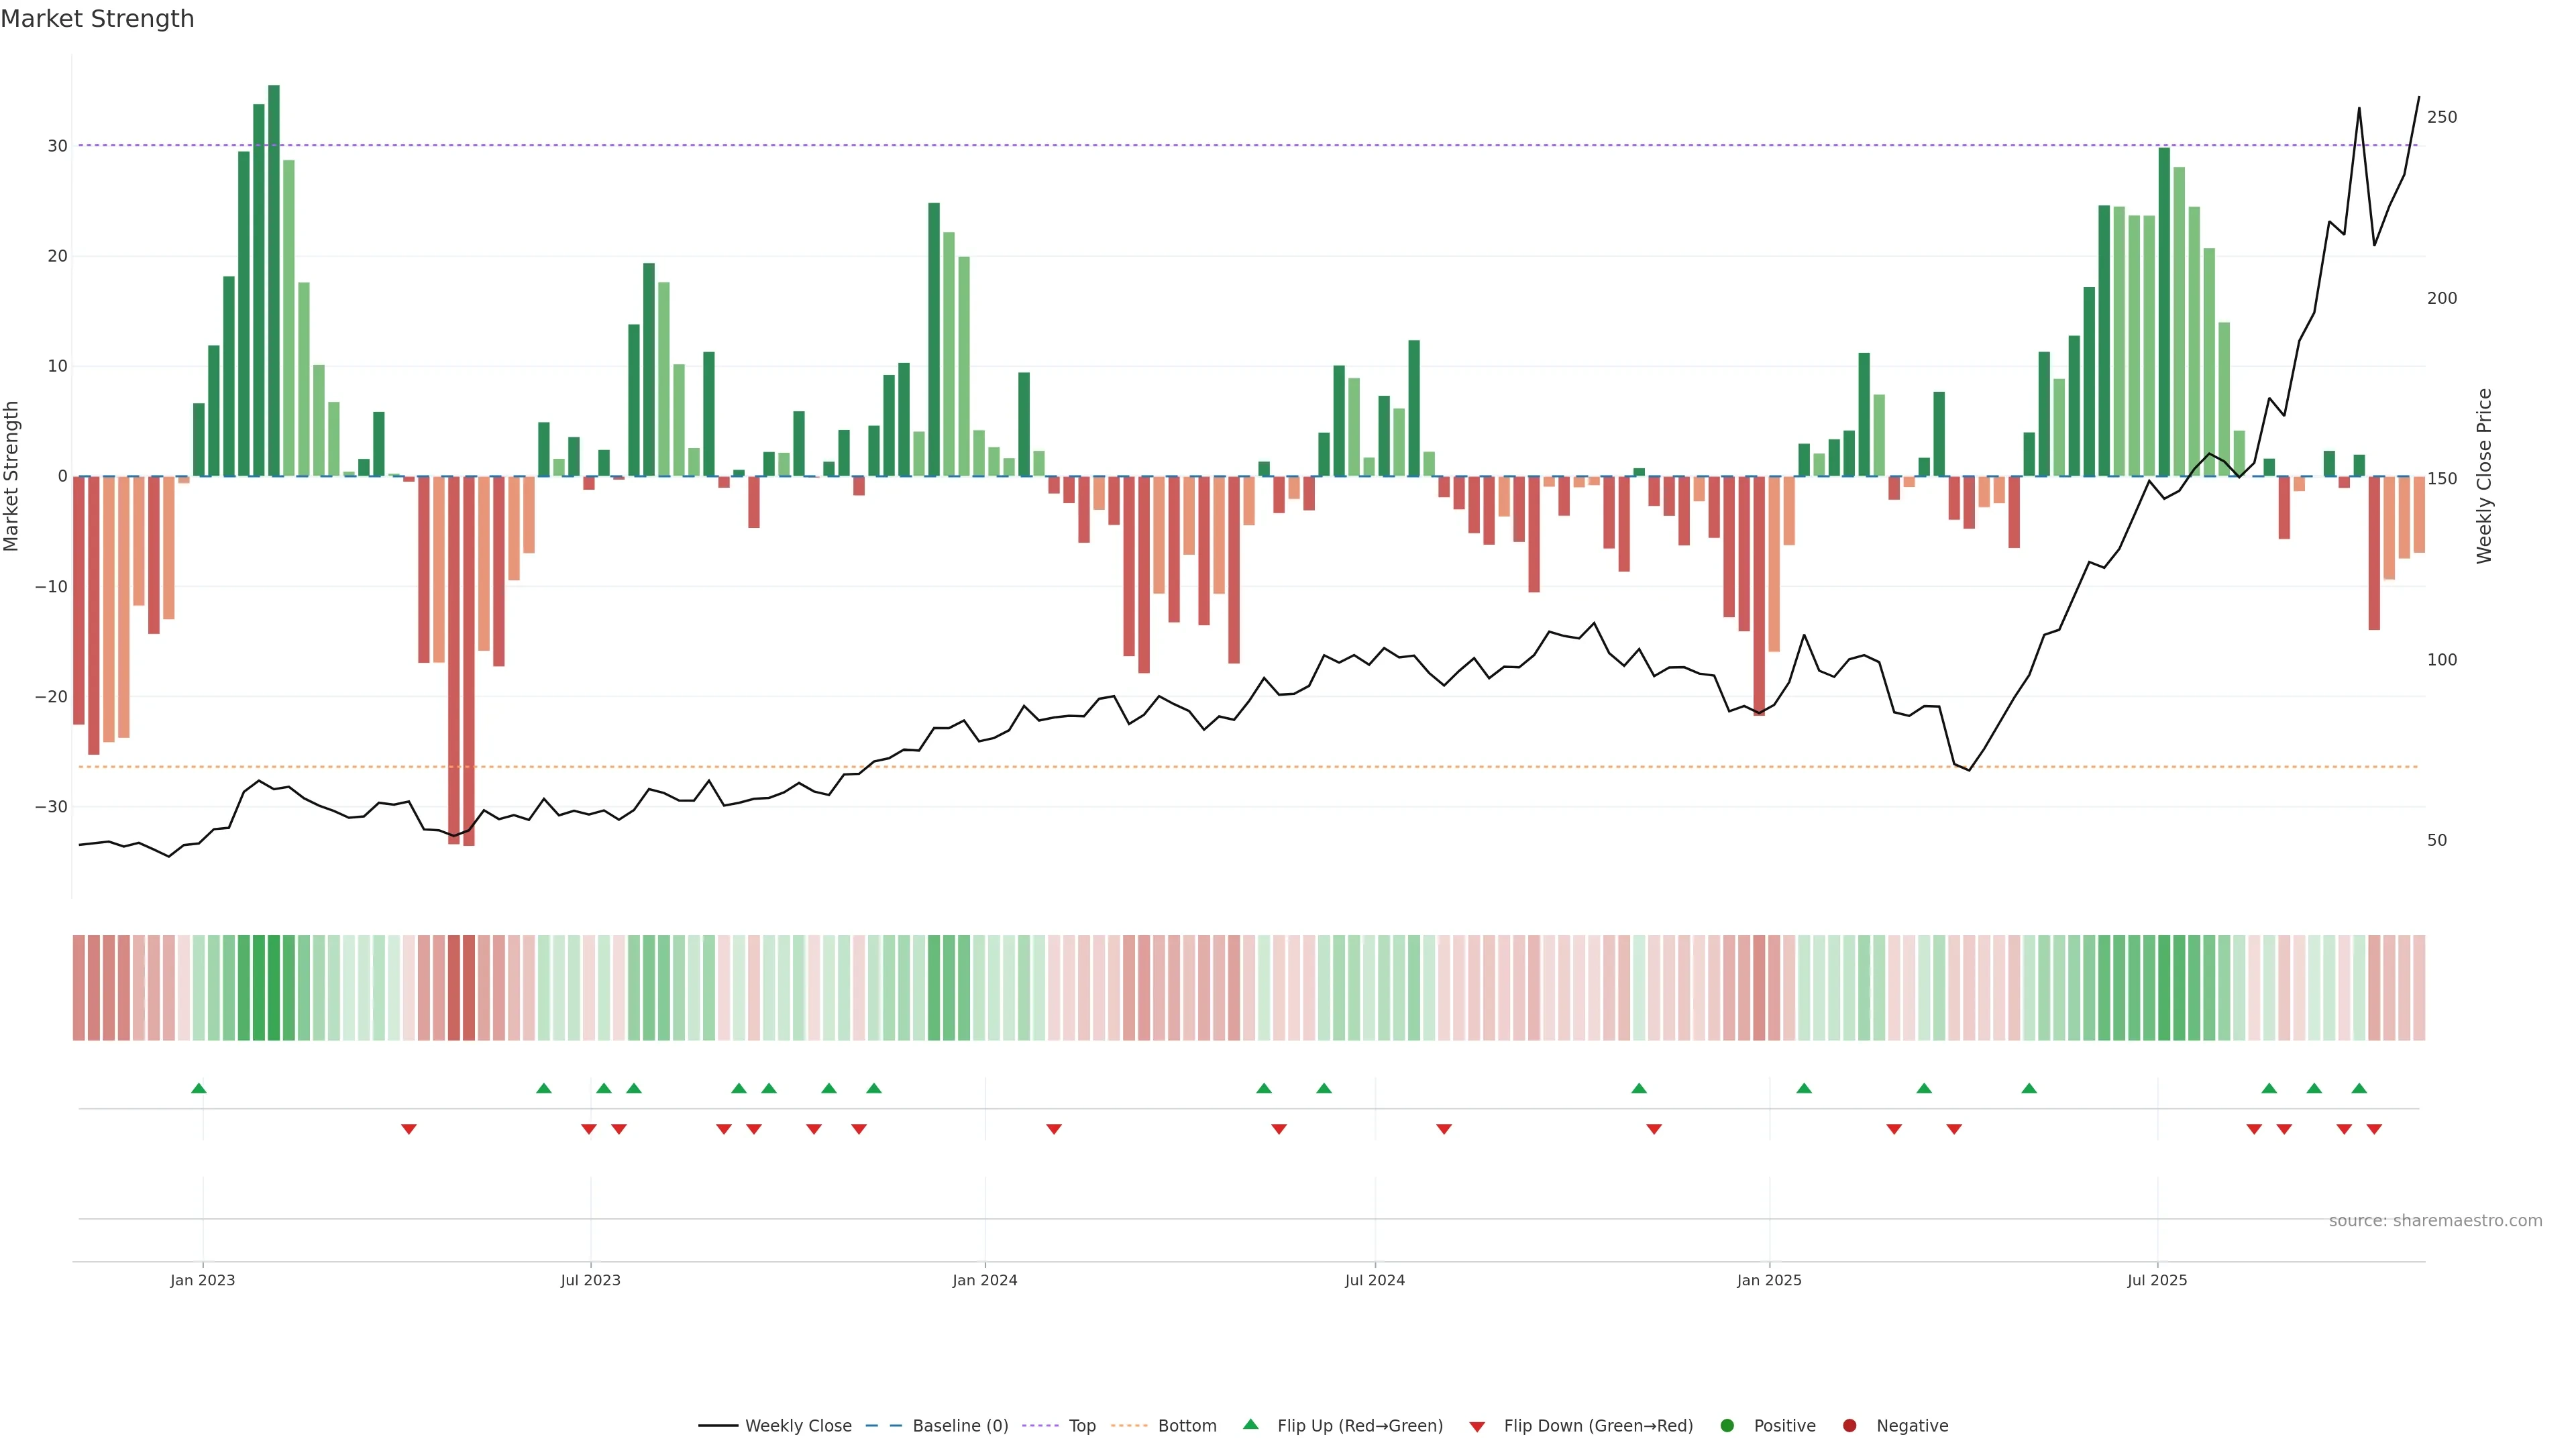This screenshot has height=1449, width=2576.
Task: Click the last green flip-up triangle marker
Action: click(2359, 1088)
